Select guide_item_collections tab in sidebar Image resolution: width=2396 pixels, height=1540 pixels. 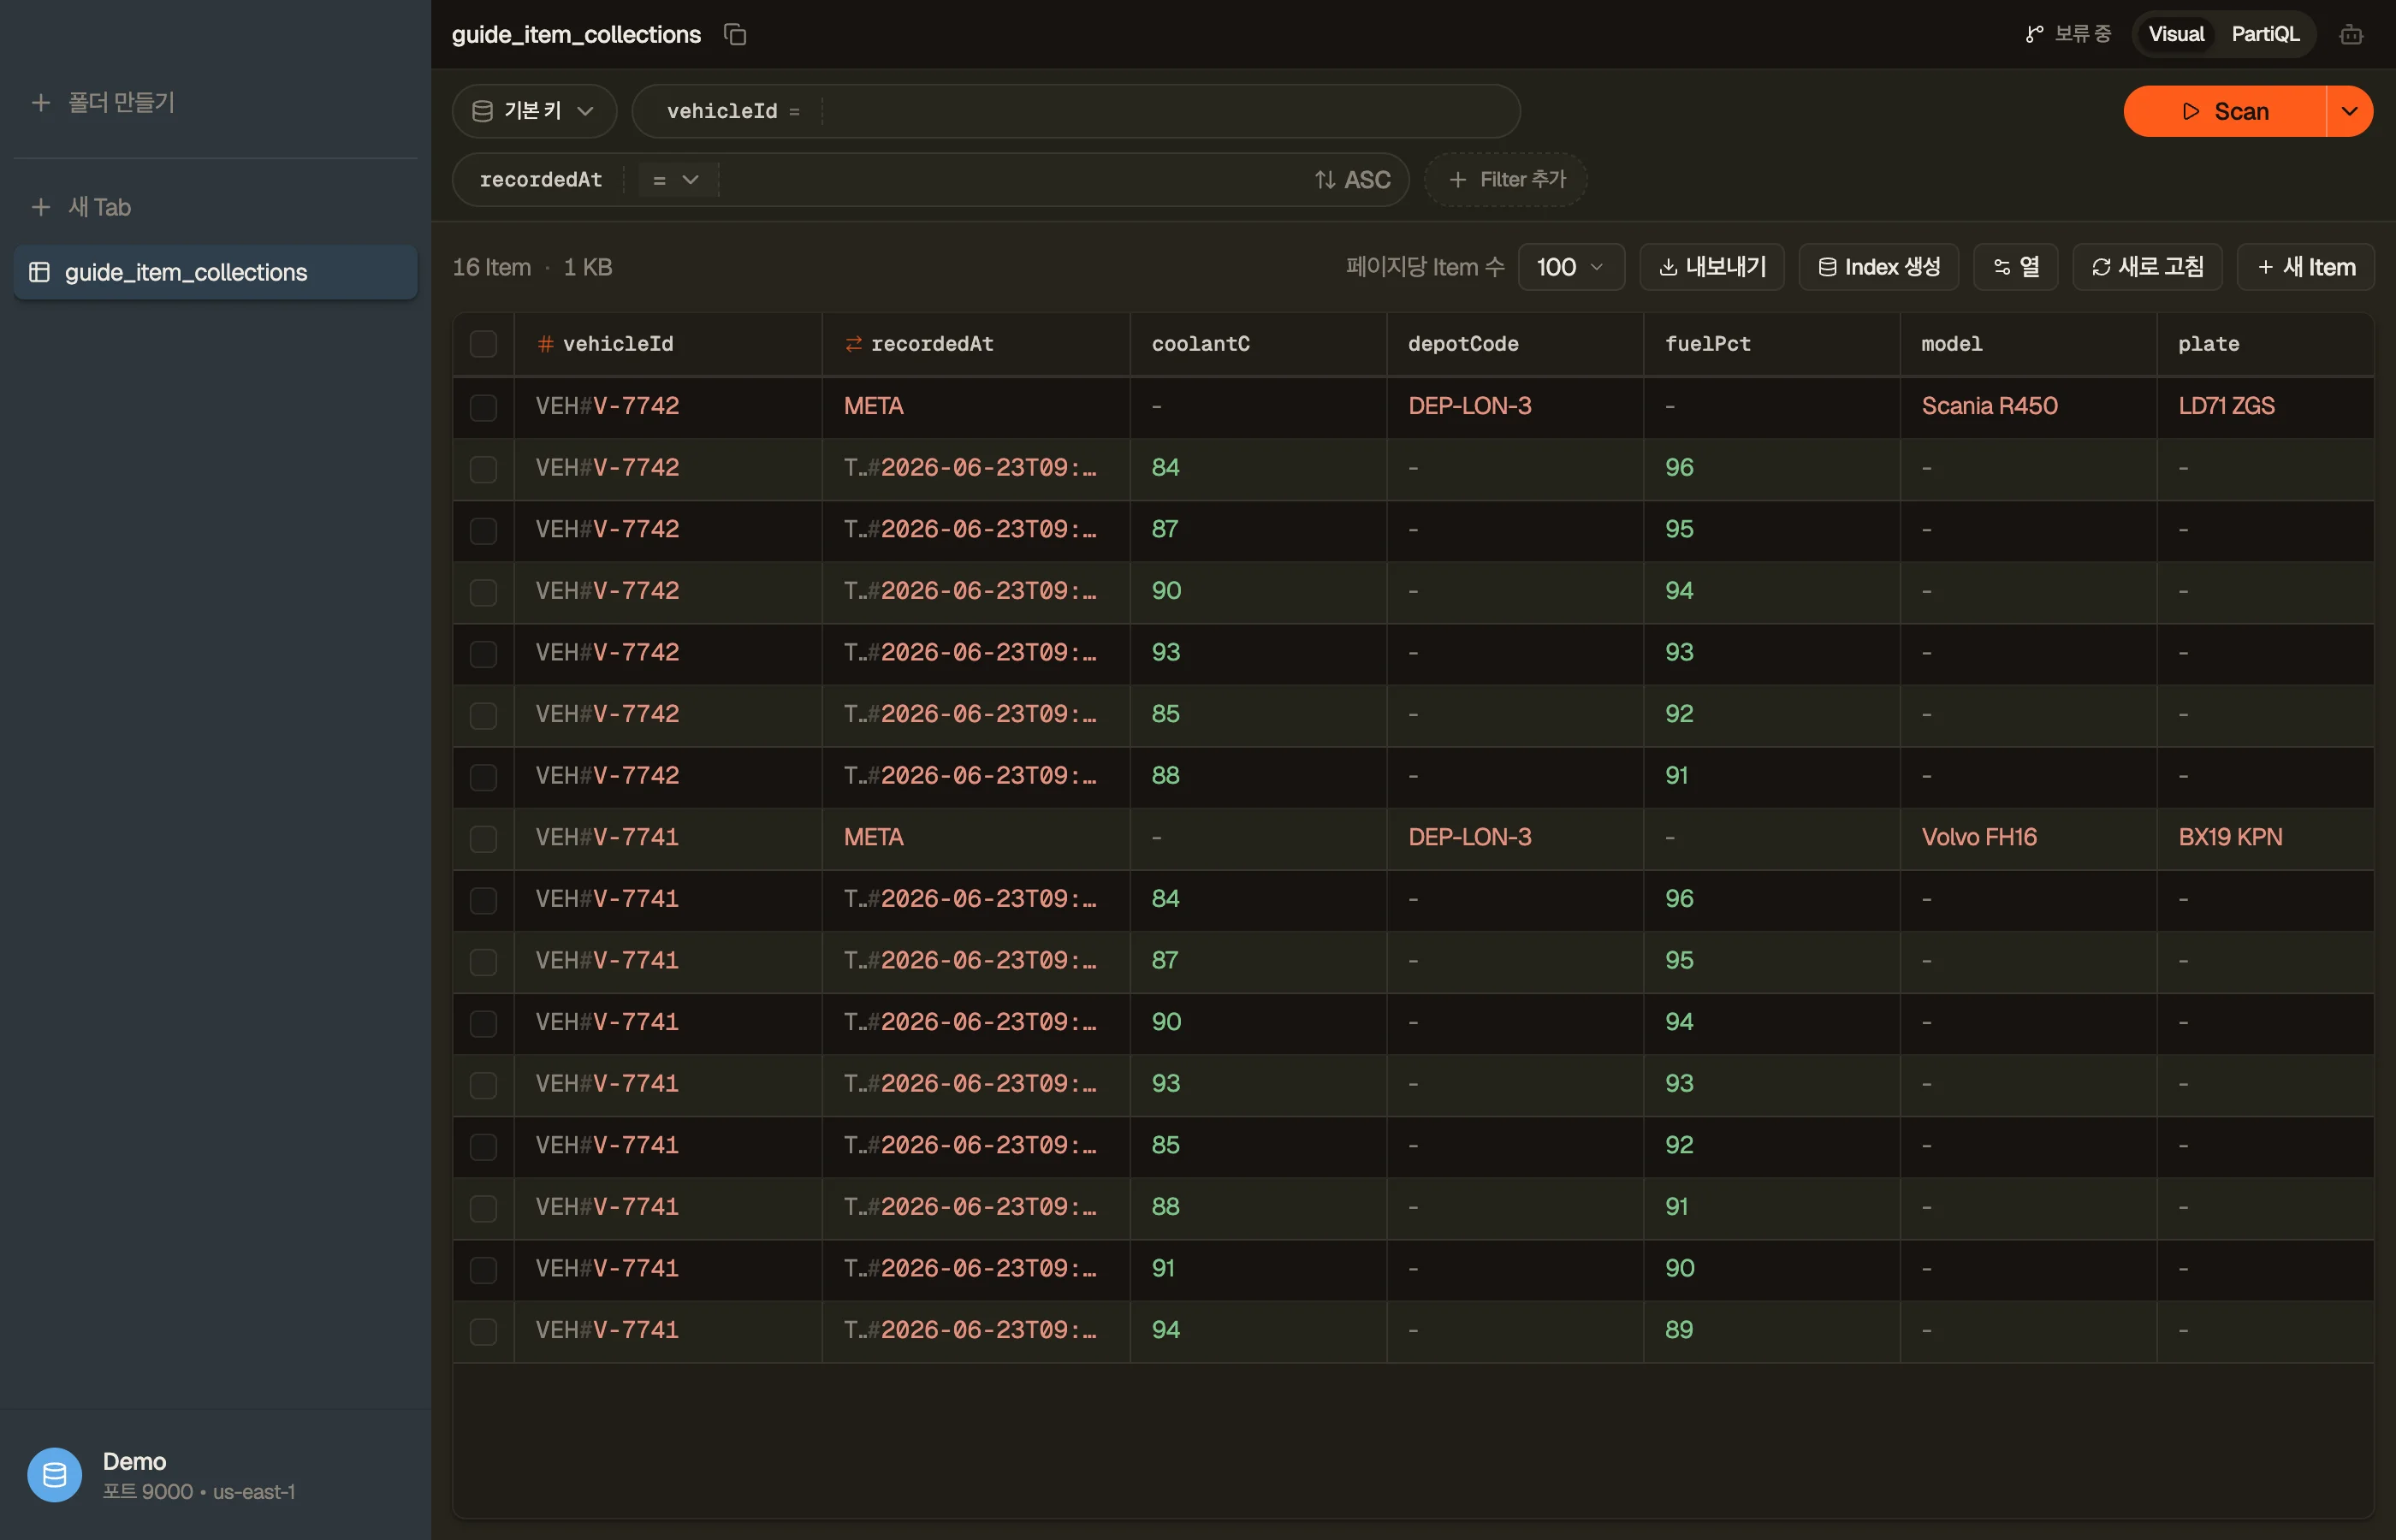tap(216, 272)
